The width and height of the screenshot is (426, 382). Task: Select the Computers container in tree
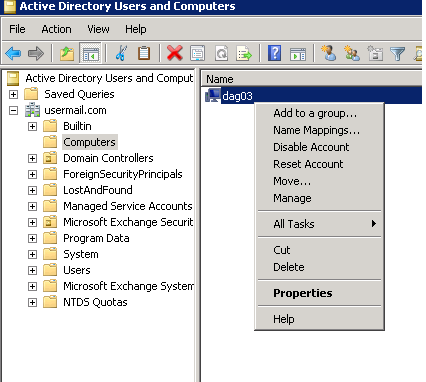click(x=89, y=142)
